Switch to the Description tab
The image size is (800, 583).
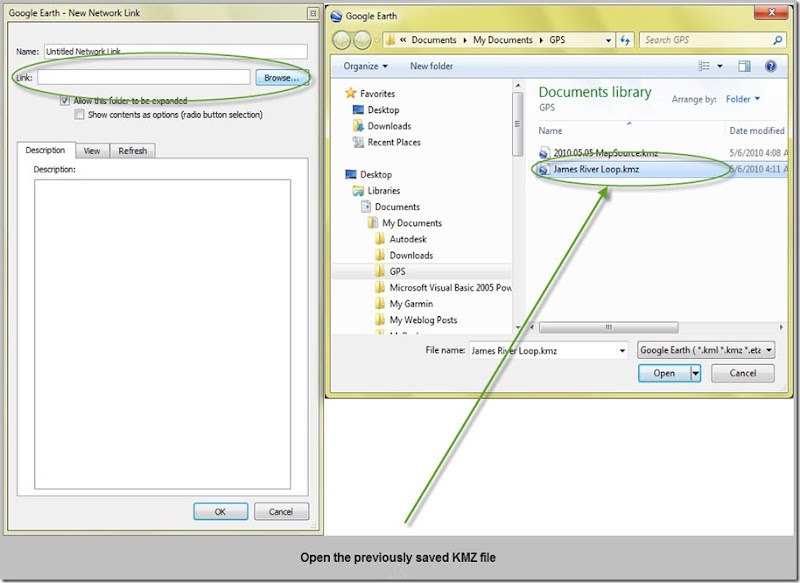[45, 150]
